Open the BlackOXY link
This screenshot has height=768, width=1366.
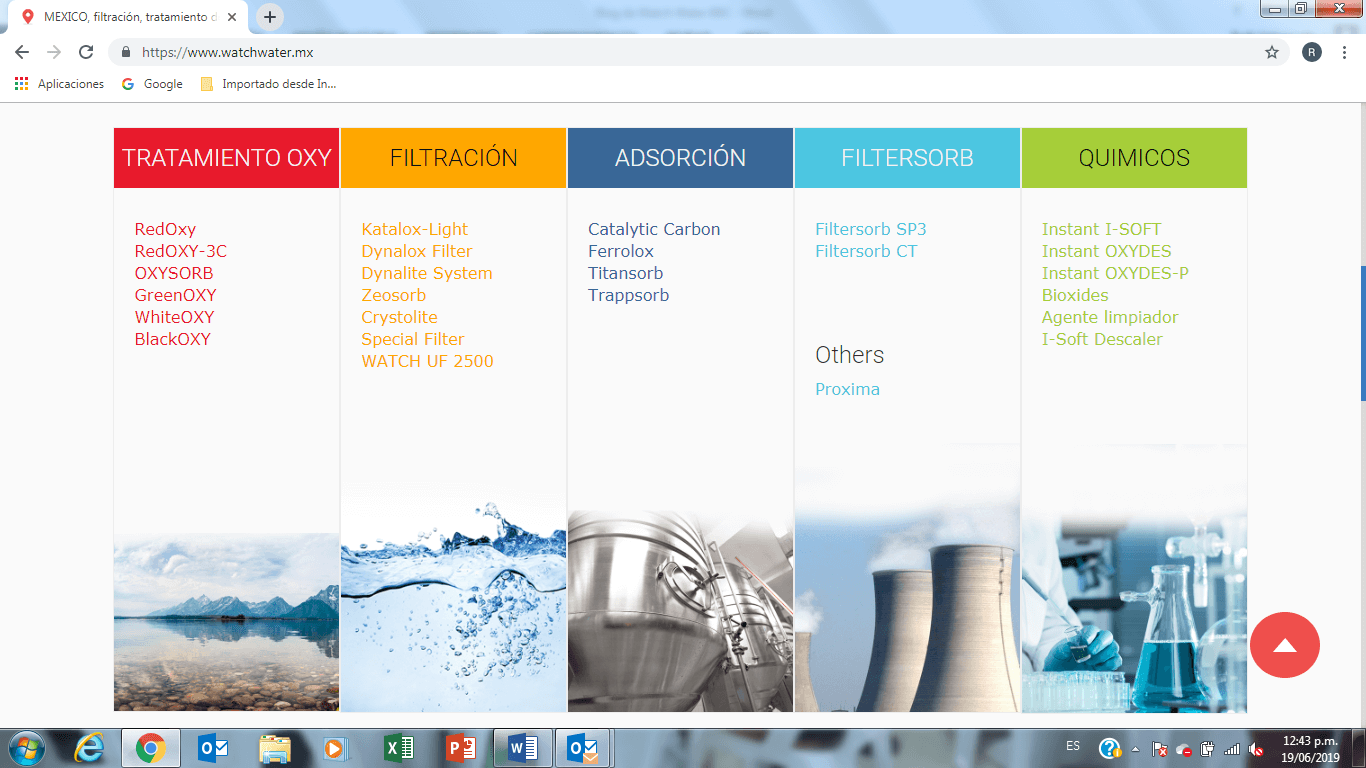click(173, 339)
